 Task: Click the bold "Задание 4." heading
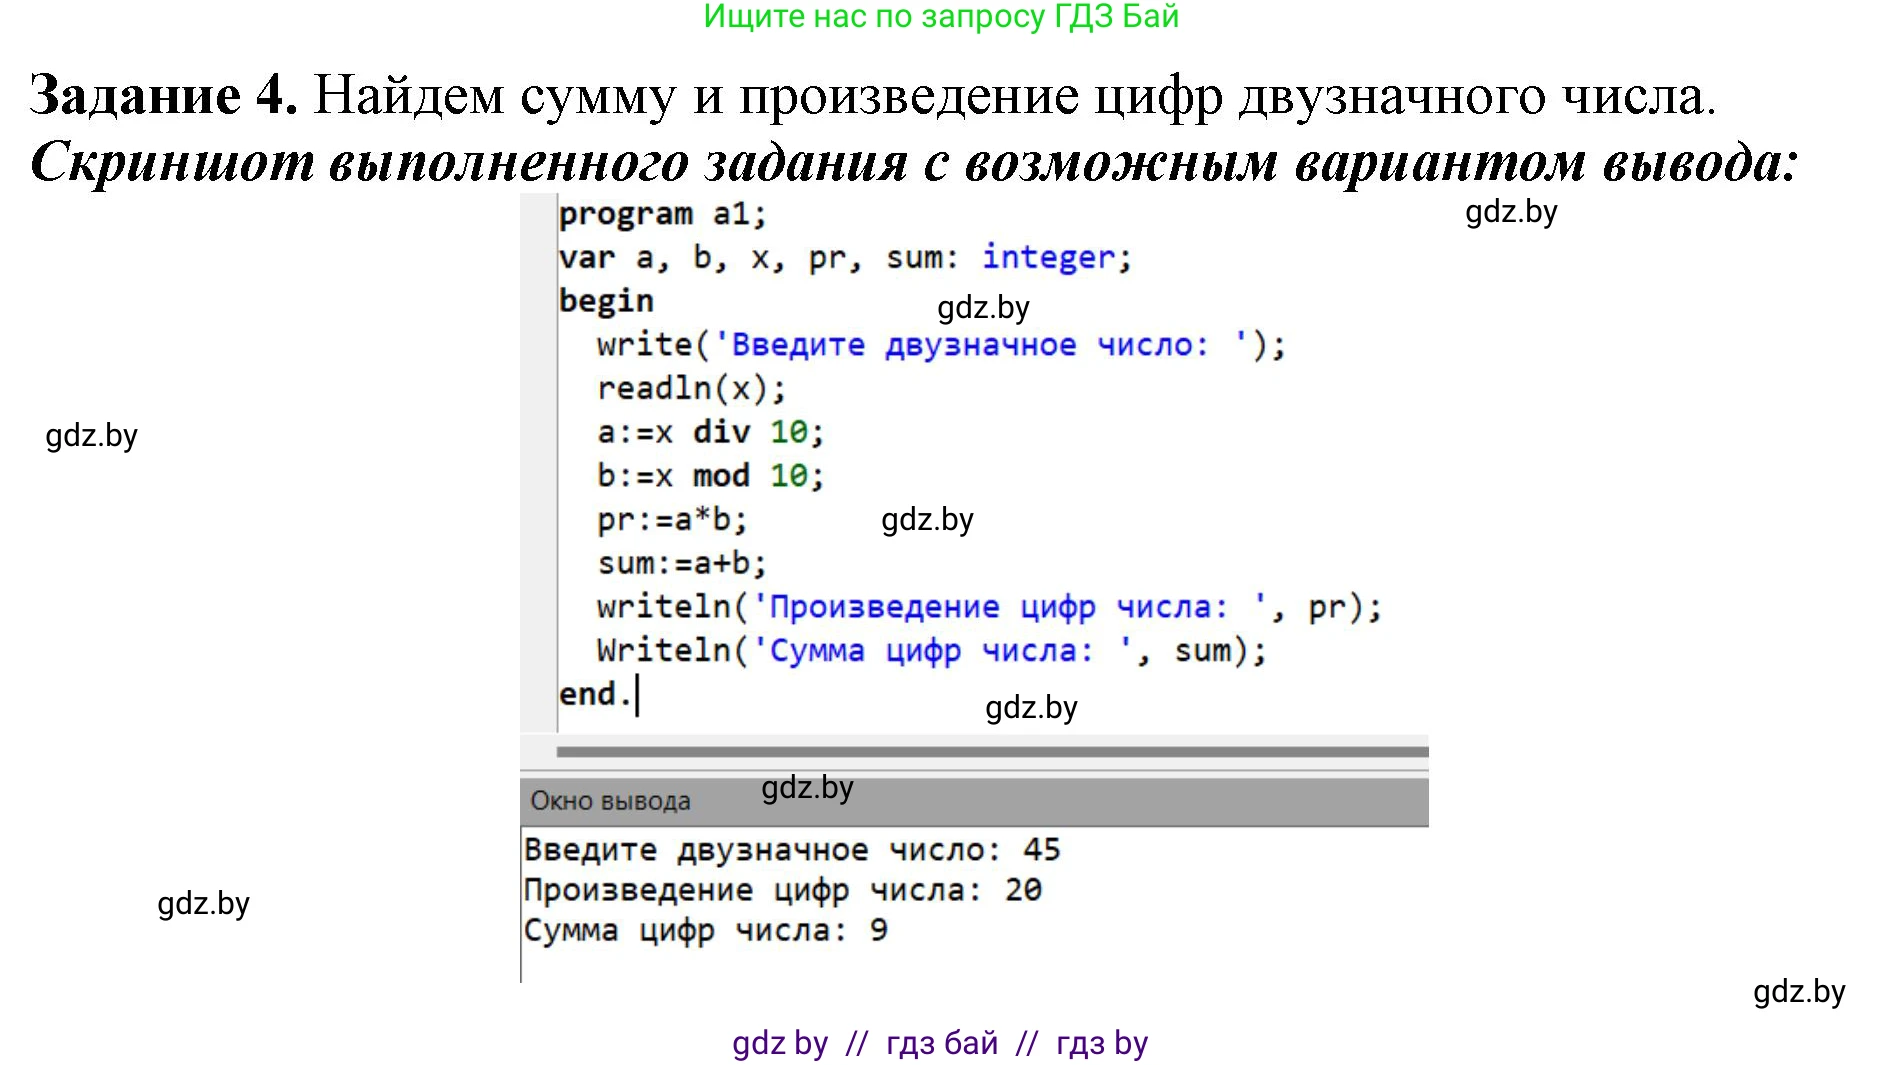(164, 97)
